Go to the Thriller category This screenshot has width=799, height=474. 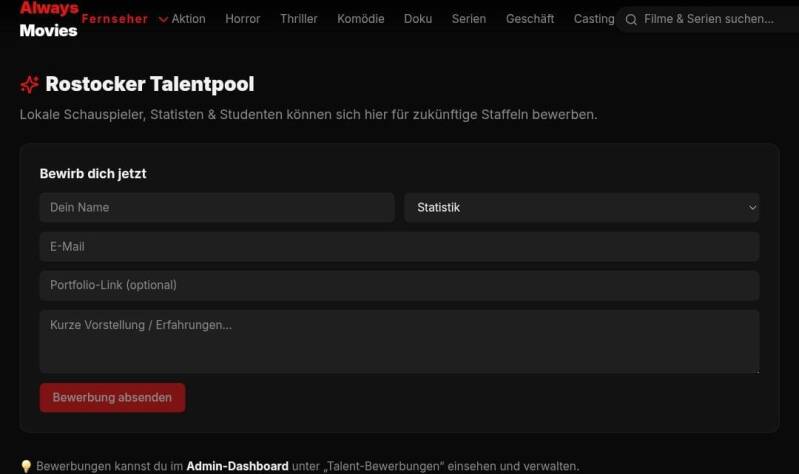299,19
